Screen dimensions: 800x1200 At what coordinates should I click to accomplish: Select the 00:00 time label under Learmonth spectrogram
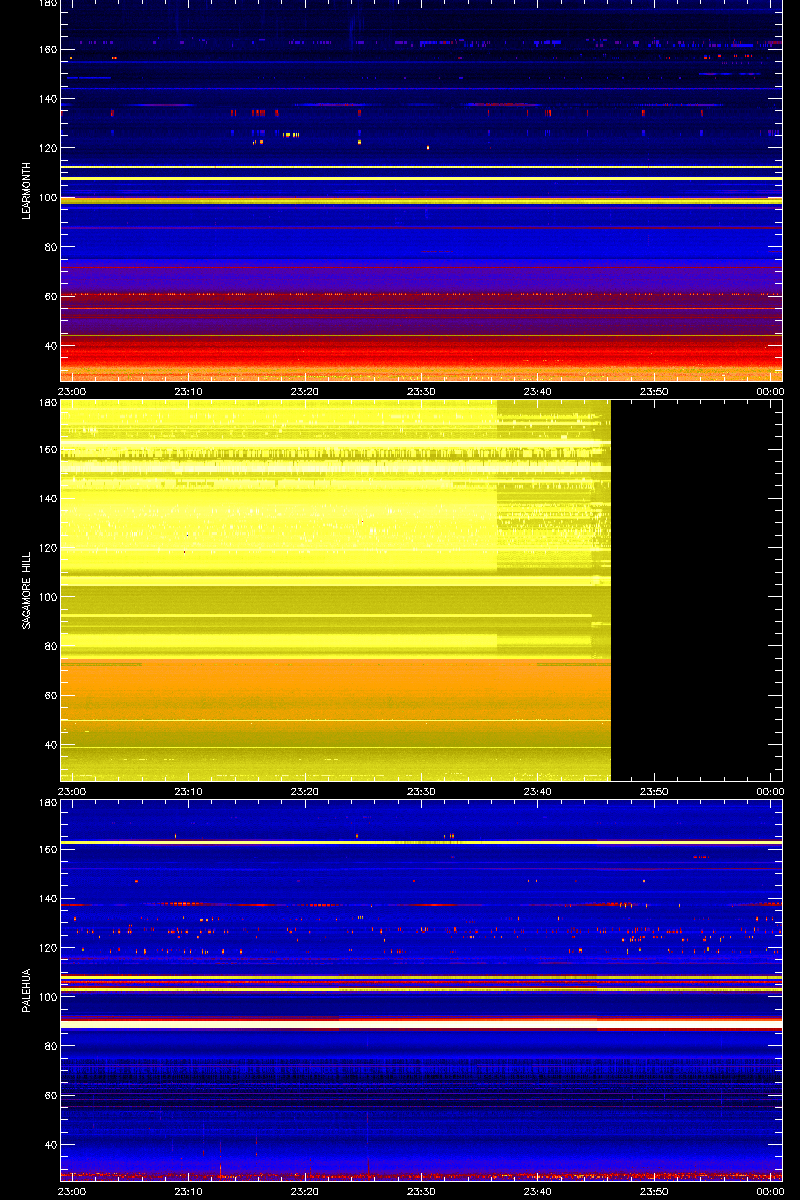click(770, 392)
